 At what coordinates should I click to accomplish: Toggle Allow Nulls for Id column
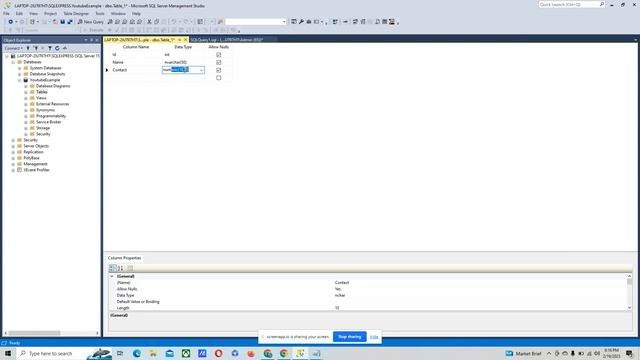pos(219,55)
